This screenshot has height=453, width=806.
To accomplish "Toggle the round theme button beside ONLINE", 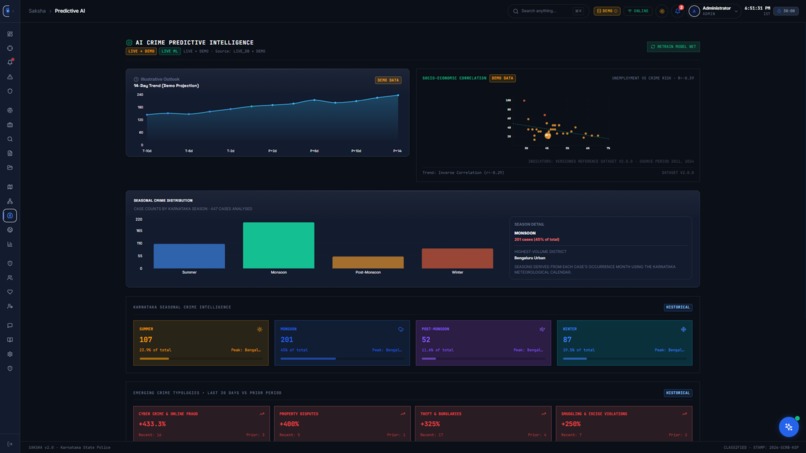I will pos(662,11).
